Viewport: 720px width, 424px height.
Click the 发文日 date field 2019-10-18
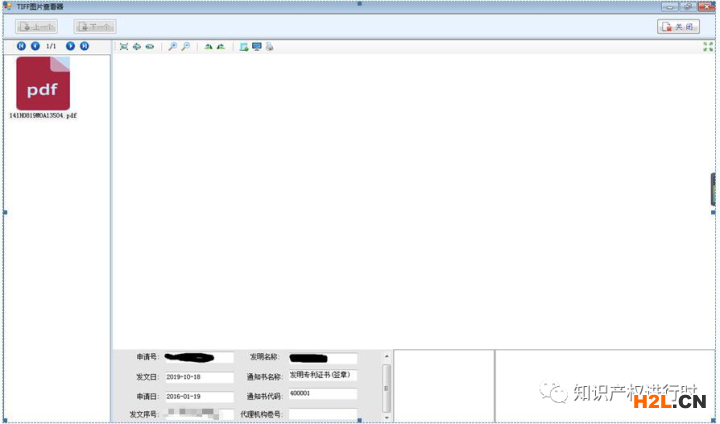coord(199,377)
